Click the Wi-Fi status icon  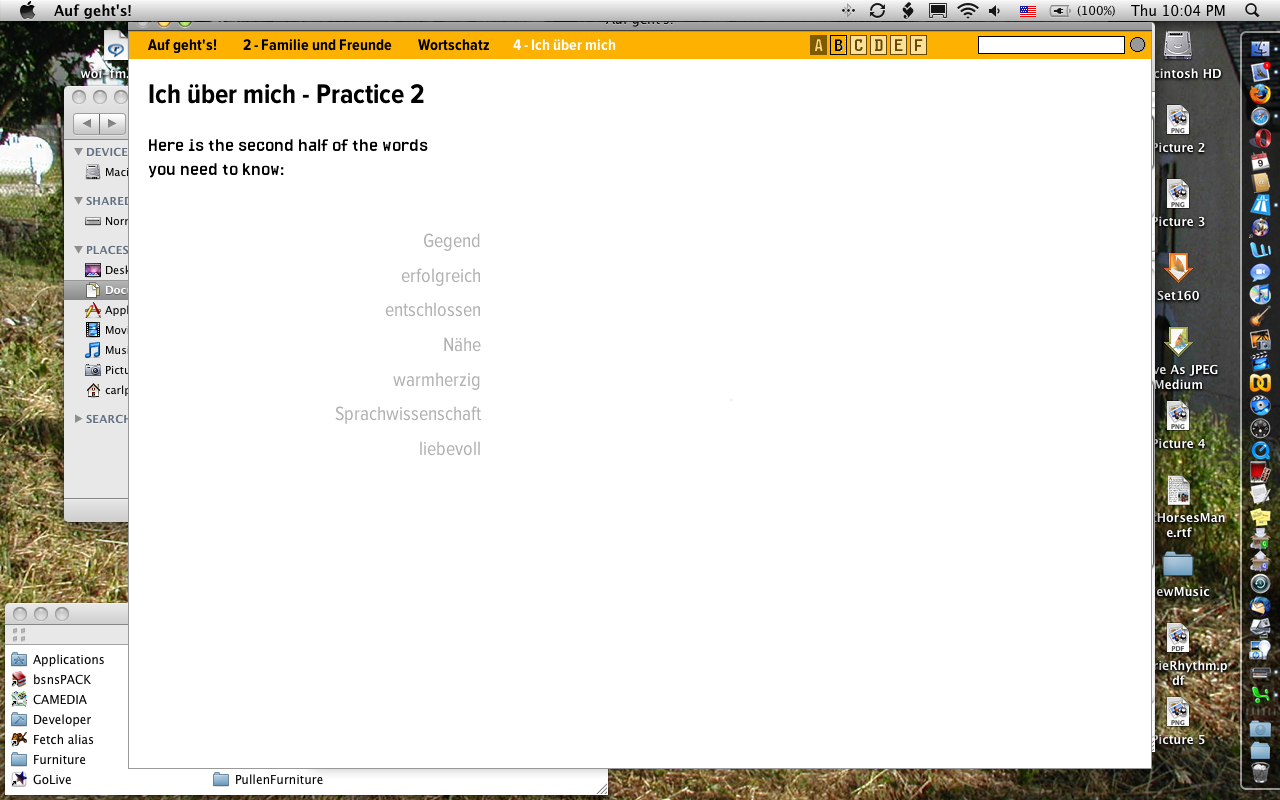click(x=967, y=11)
